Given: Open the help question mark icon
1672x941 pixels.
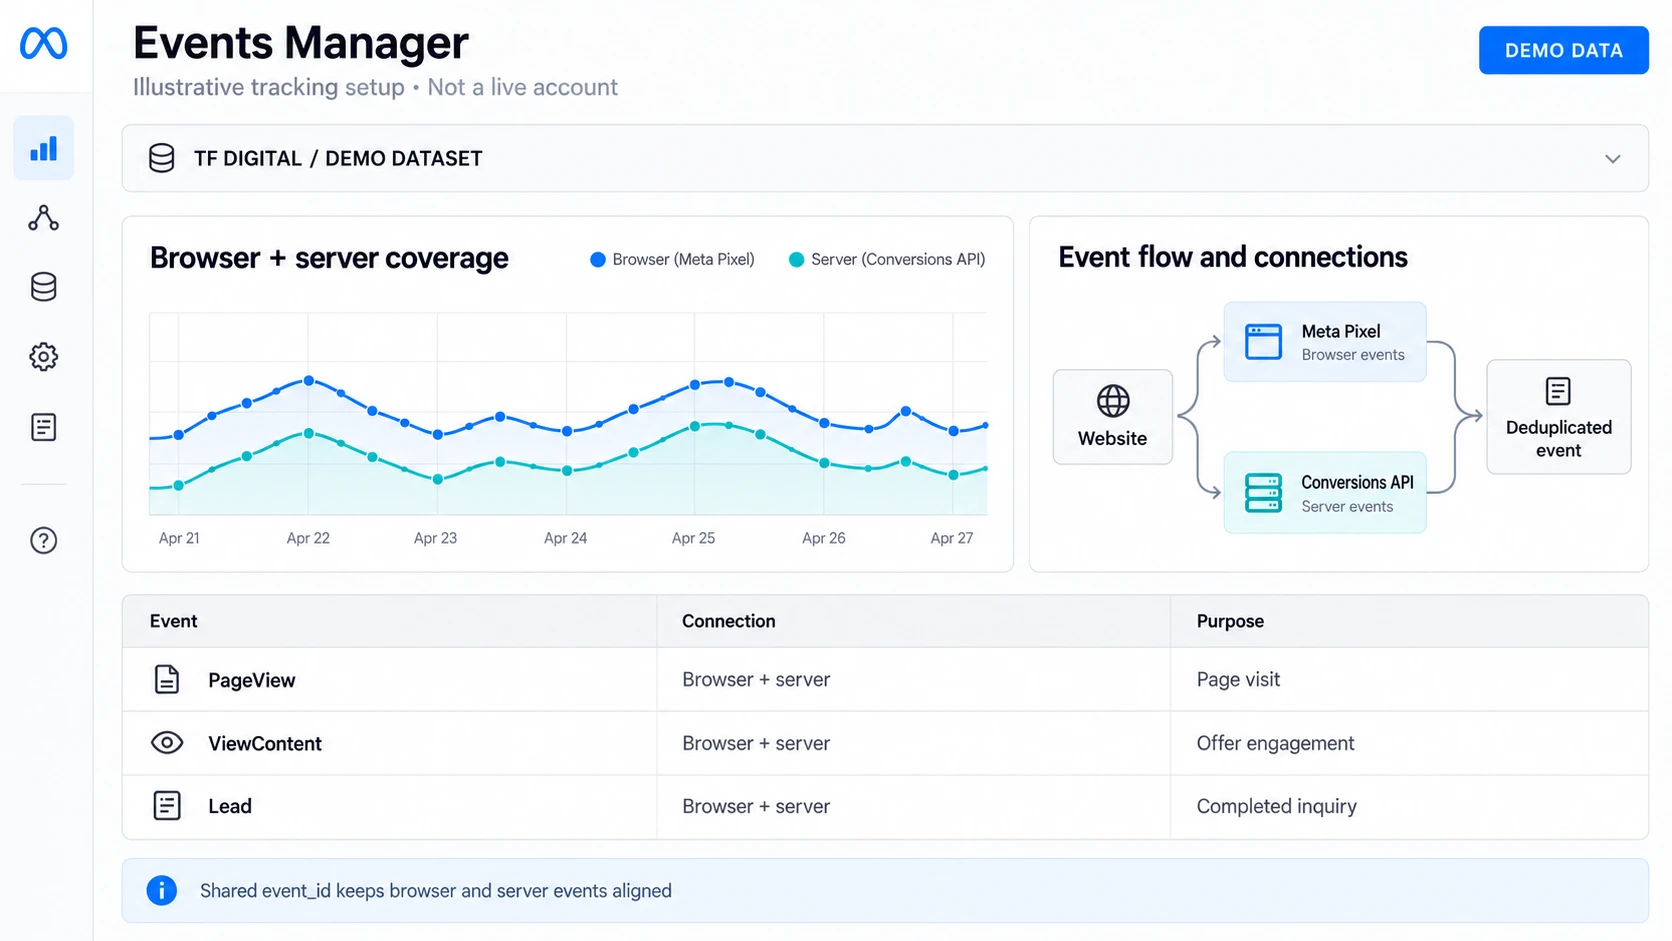Looking at the screenshot, I should coord(44,541).
